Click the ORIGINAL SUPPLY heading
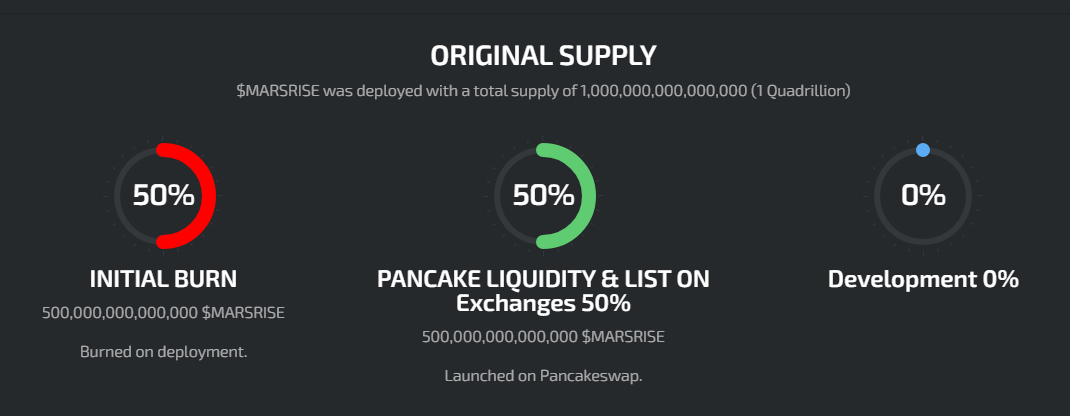Viewport: 1070px width, 416px height. pos(543,56)
